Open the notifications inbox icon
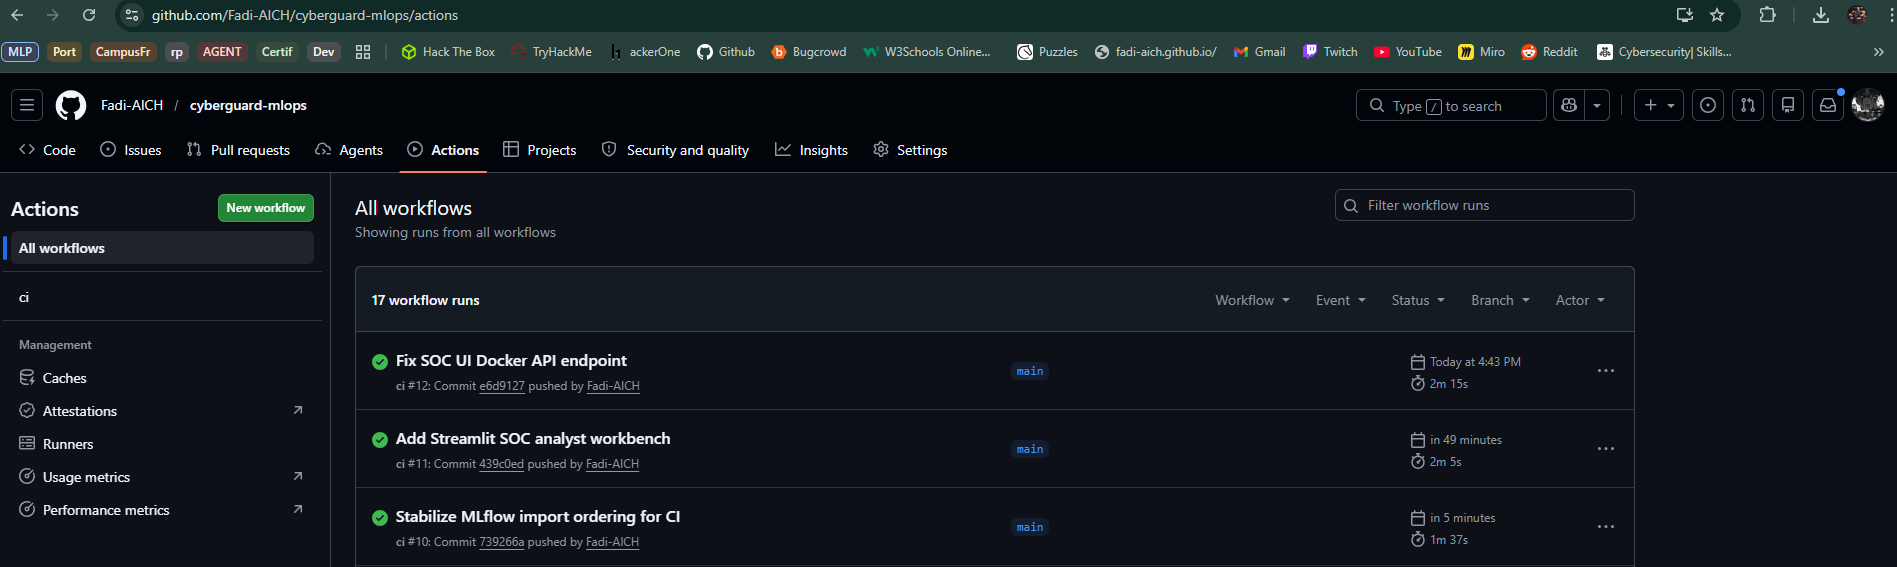Screen dimensions: 1897x567 (1828, 105)
